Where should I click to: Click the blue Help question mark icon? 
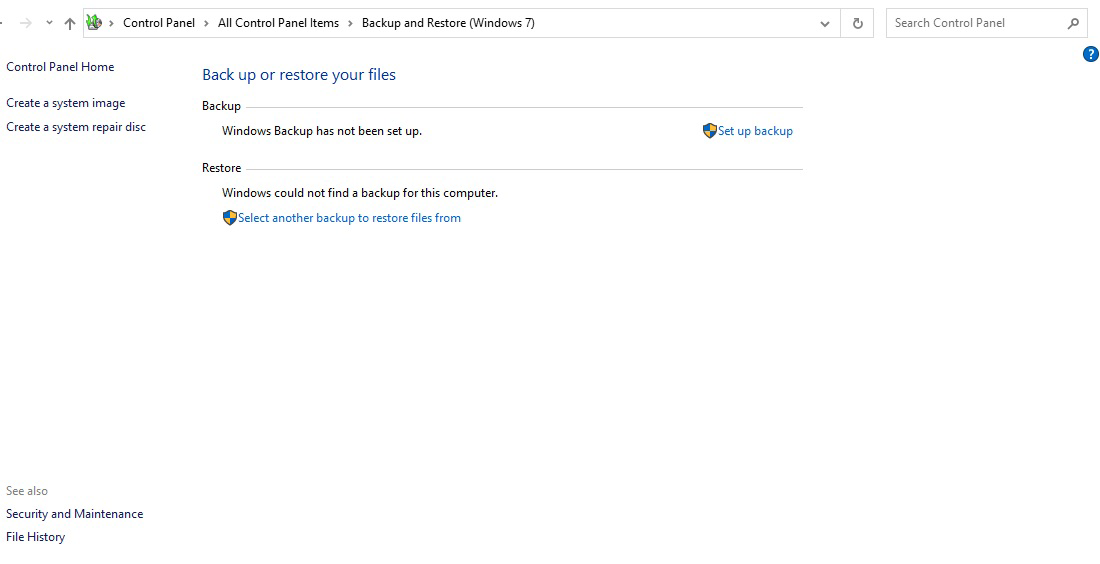pos(1090,54)
